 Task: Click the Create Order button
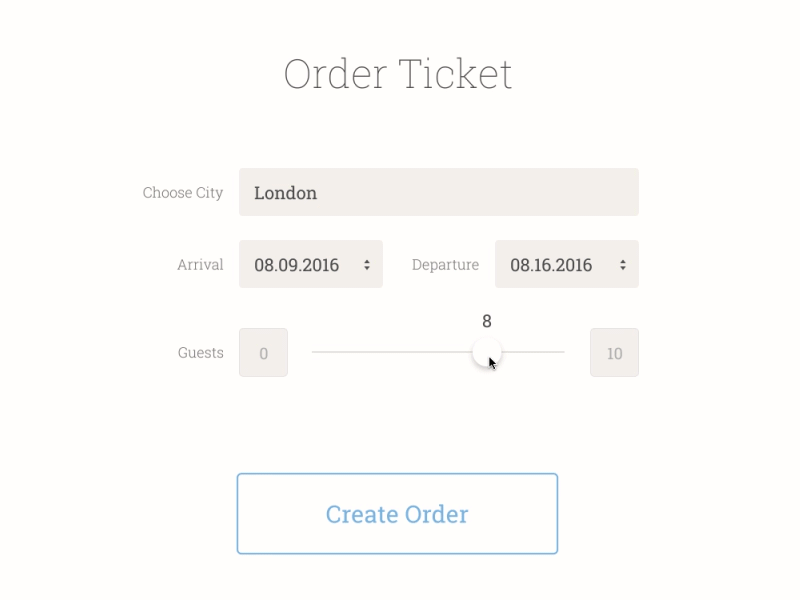(x=396, y=513)
